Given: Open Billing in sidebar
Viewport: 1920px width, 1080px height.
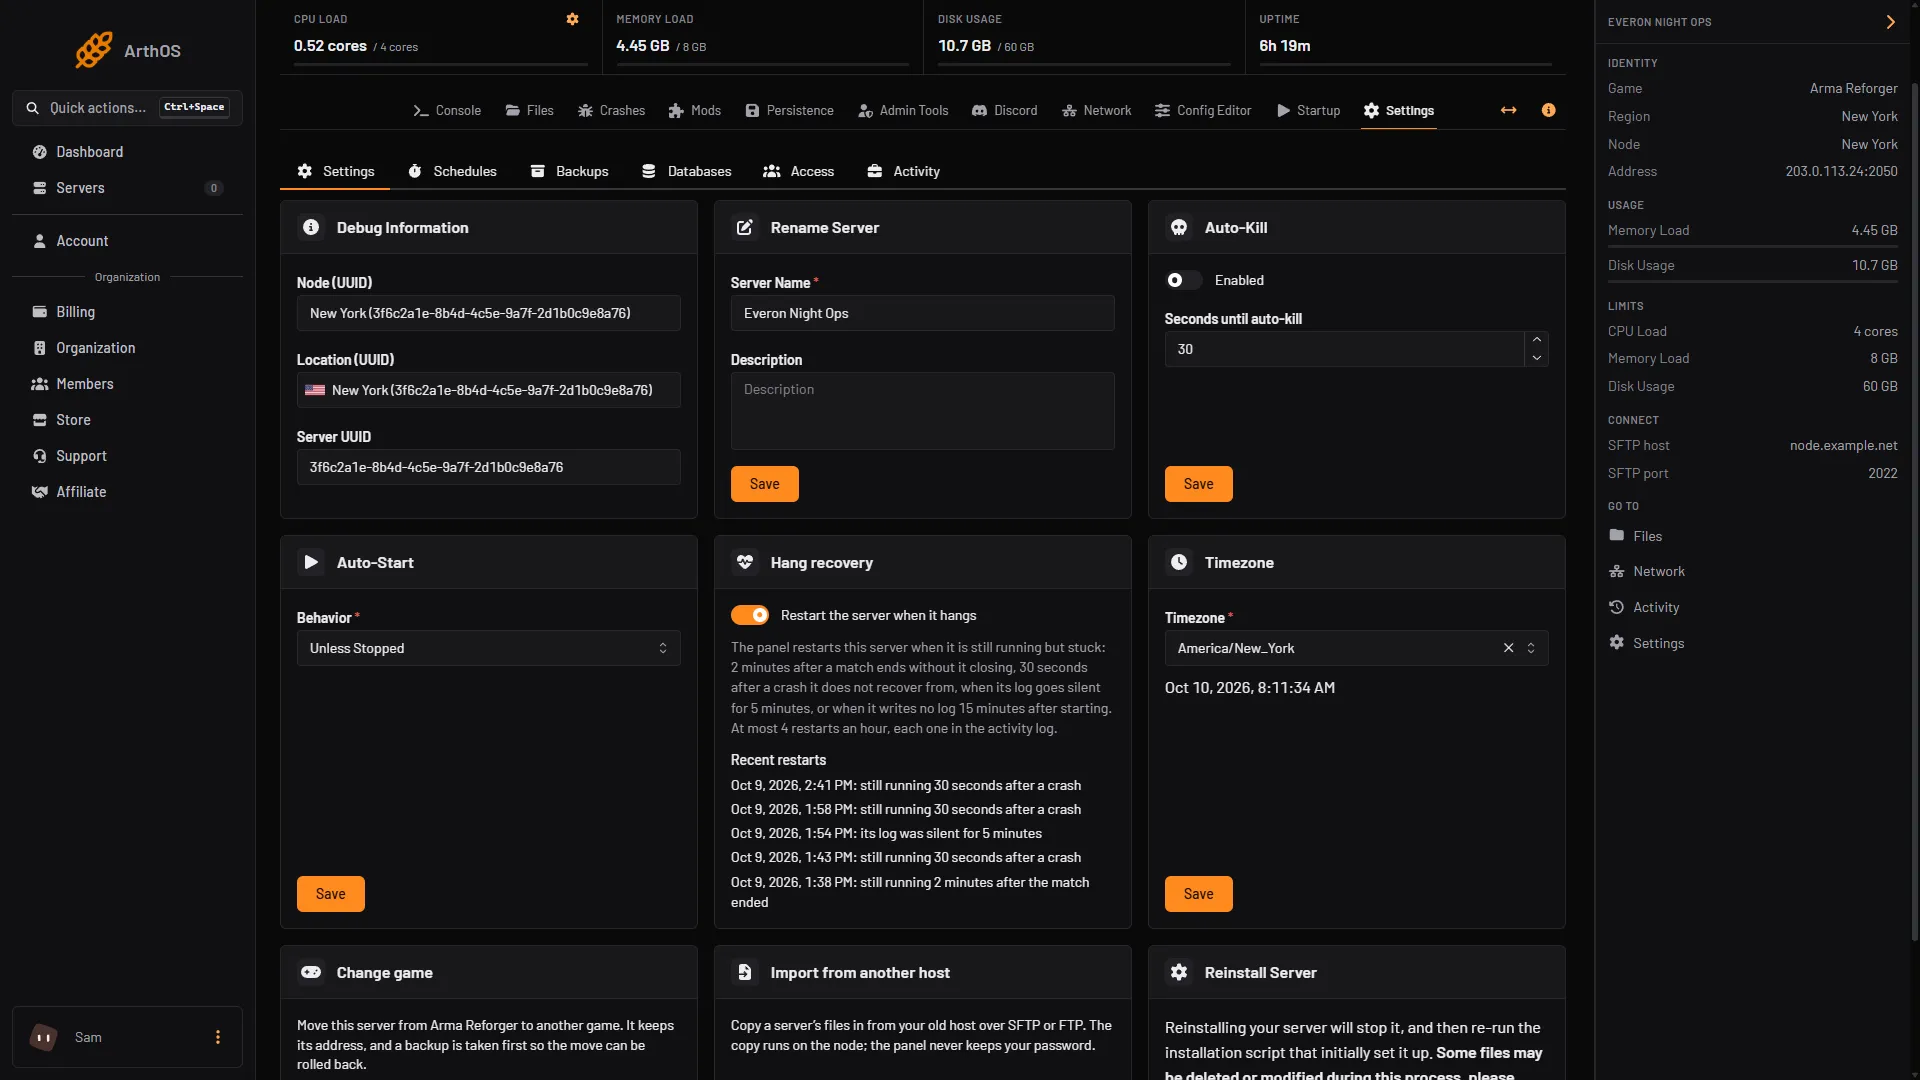Looking at the screenshot, I should 127,312.
